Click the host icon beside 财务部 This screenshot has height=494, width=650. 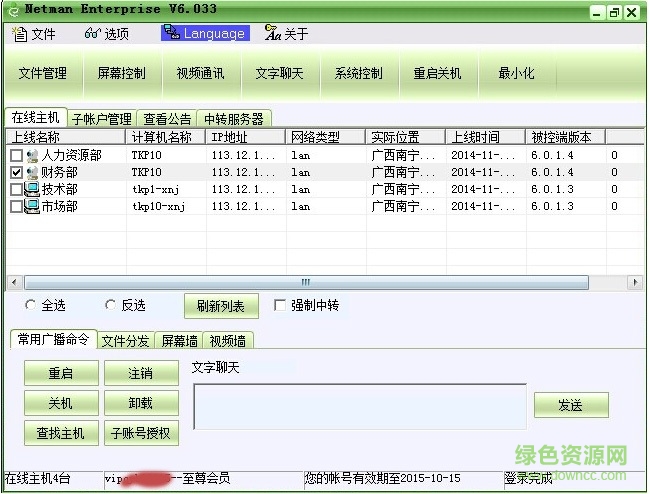click(32, 173)
